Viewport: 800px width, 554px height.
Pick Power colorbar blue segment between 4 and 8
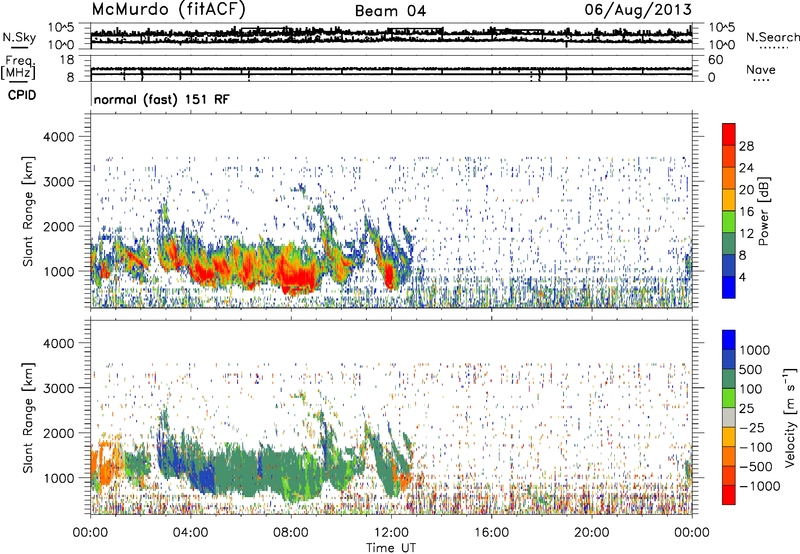729,265
